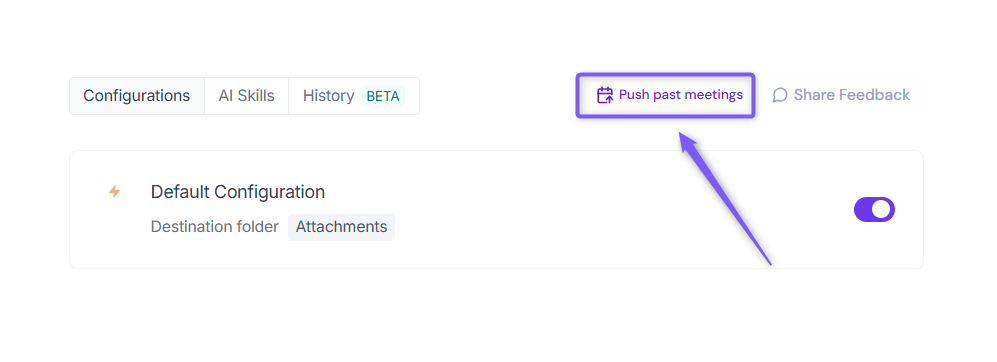This screenshot has height=362, width=997.
Task: Open the Default Configuration title
Action: tap(238, 191)
